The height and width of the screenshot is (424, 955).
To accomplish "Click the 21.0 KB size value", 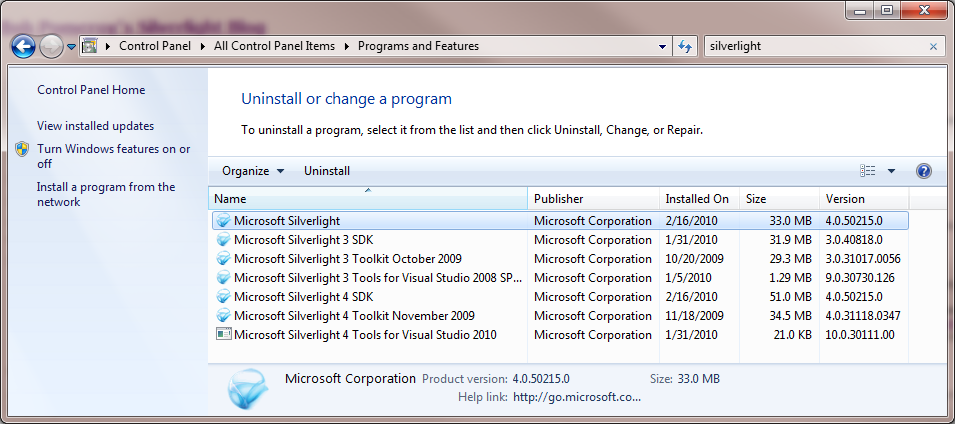I will [x=791, y=334].
